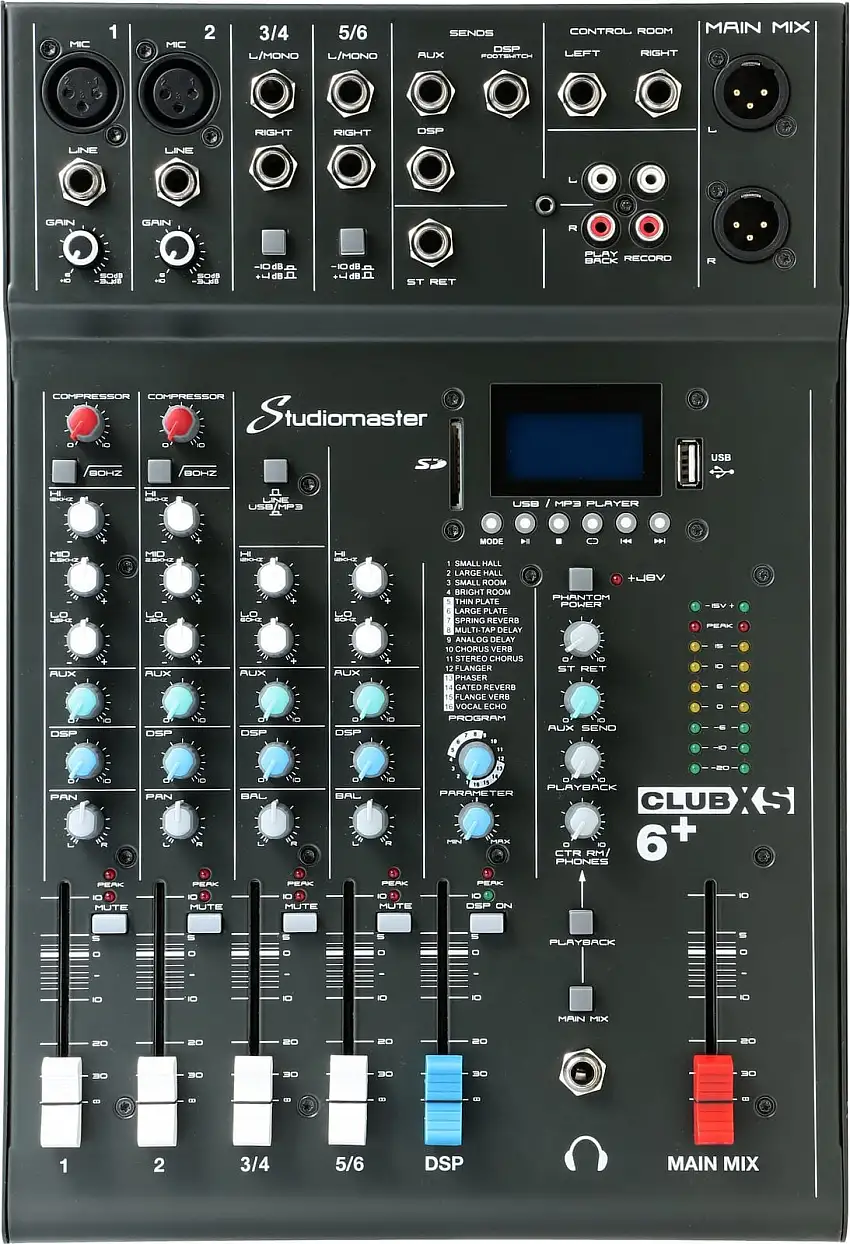Click channel 5/6 HI EQ knob
Screen dimensions: 850x1244
point(371,577)
